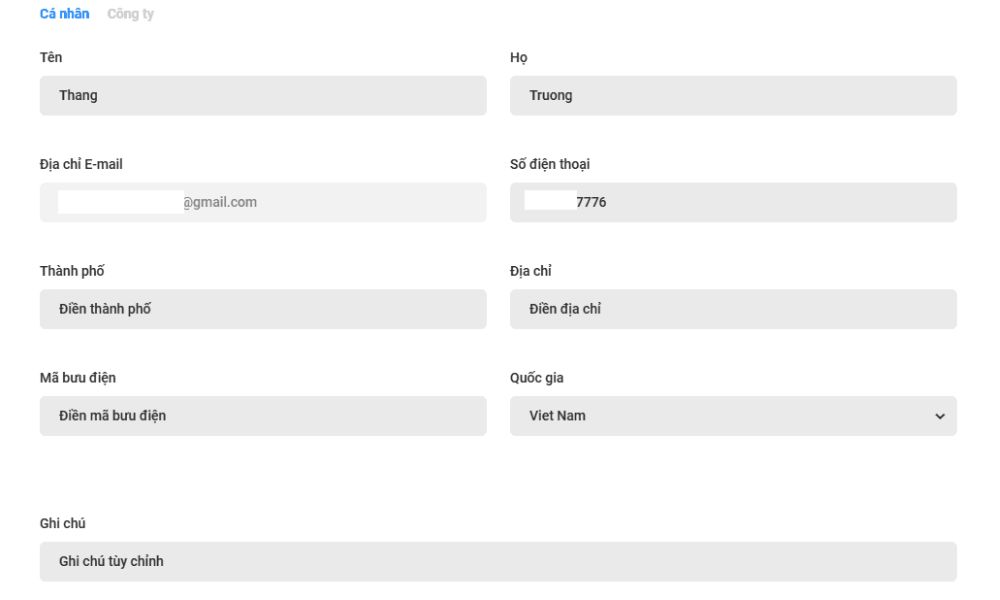Click the Tên field containing Thang
This screenshot has height=600, width=1000.
click(263, 96)
